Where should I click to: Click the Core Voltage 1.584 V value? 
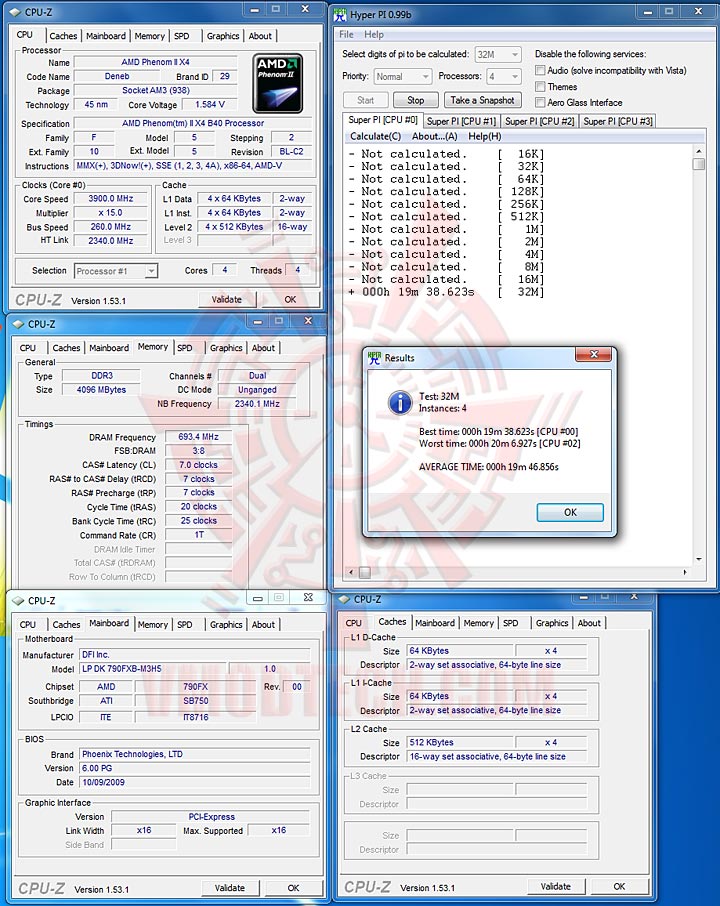point(210,105)
